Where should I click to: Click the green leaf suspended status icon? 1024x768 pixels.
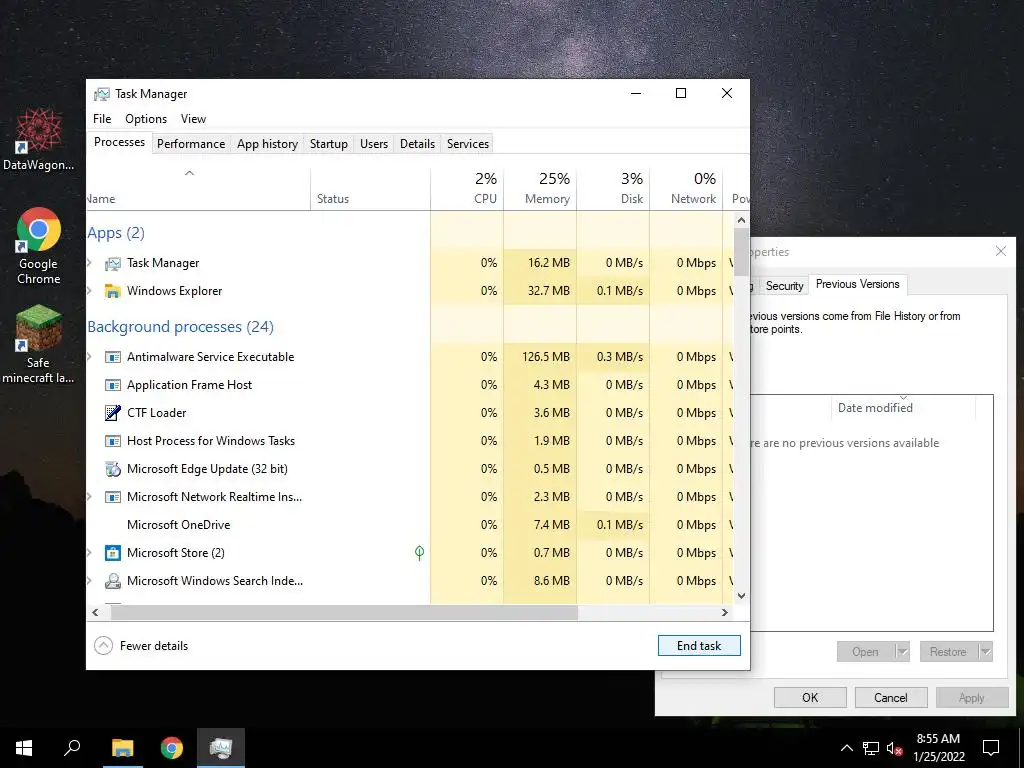(419, 553)
